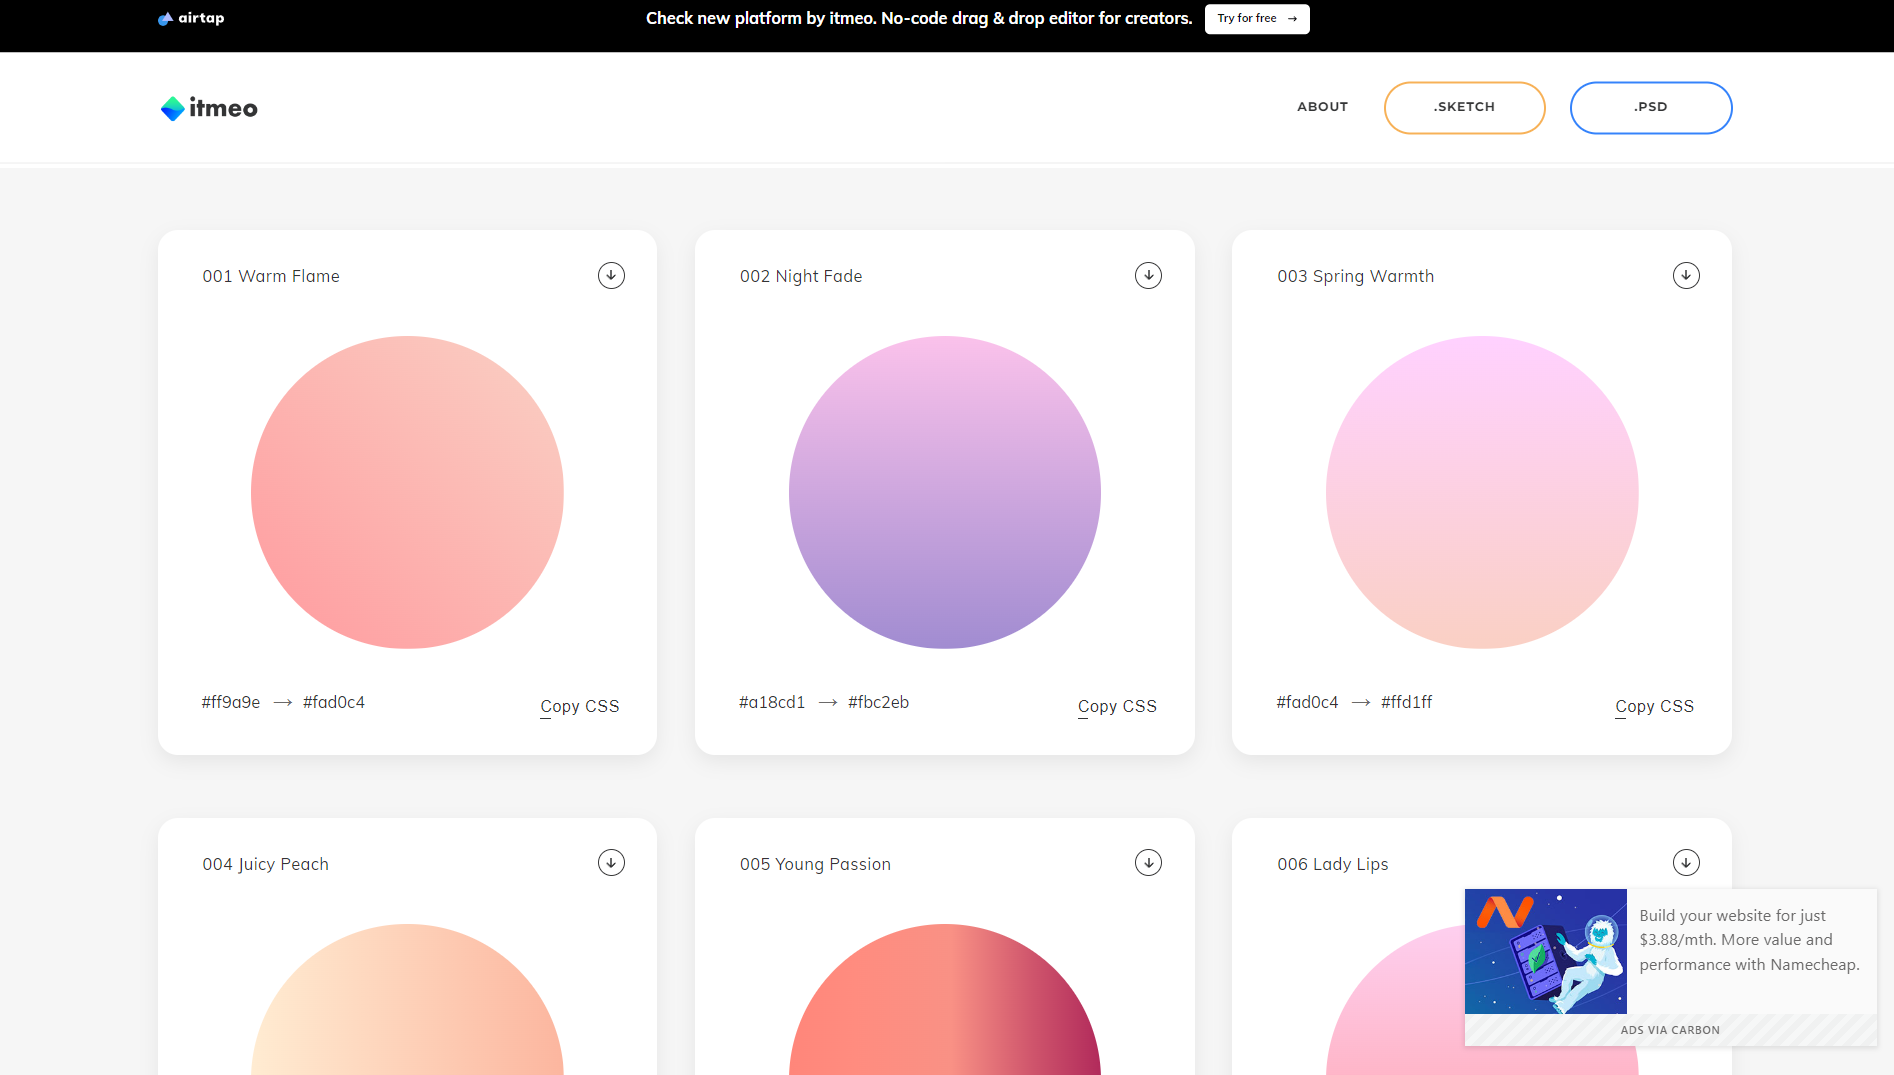
Task: Copy CSS for Spring Warmth
Action: pos(1654,706)
